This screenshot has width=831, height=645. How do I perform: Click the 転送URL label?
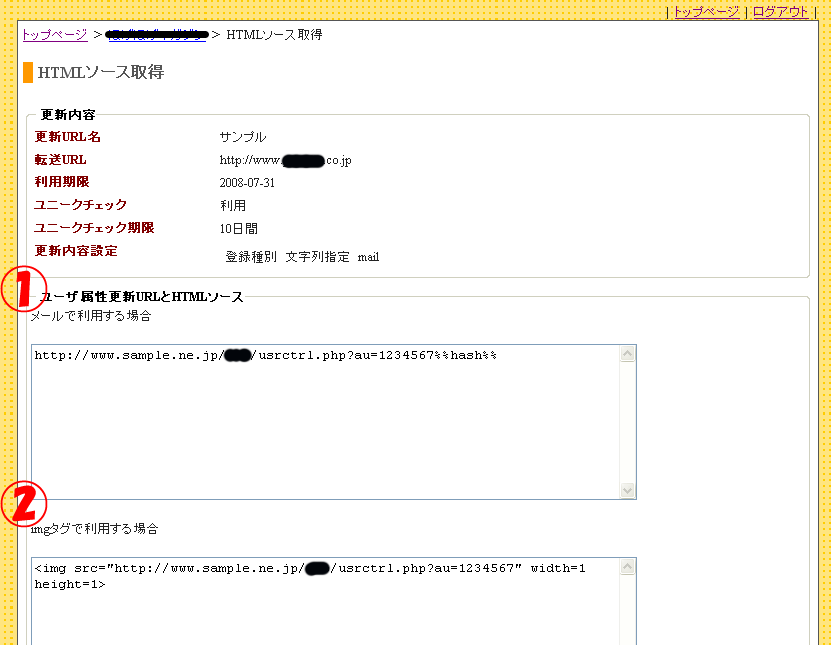pyautogui.click(x=60, y=160)
